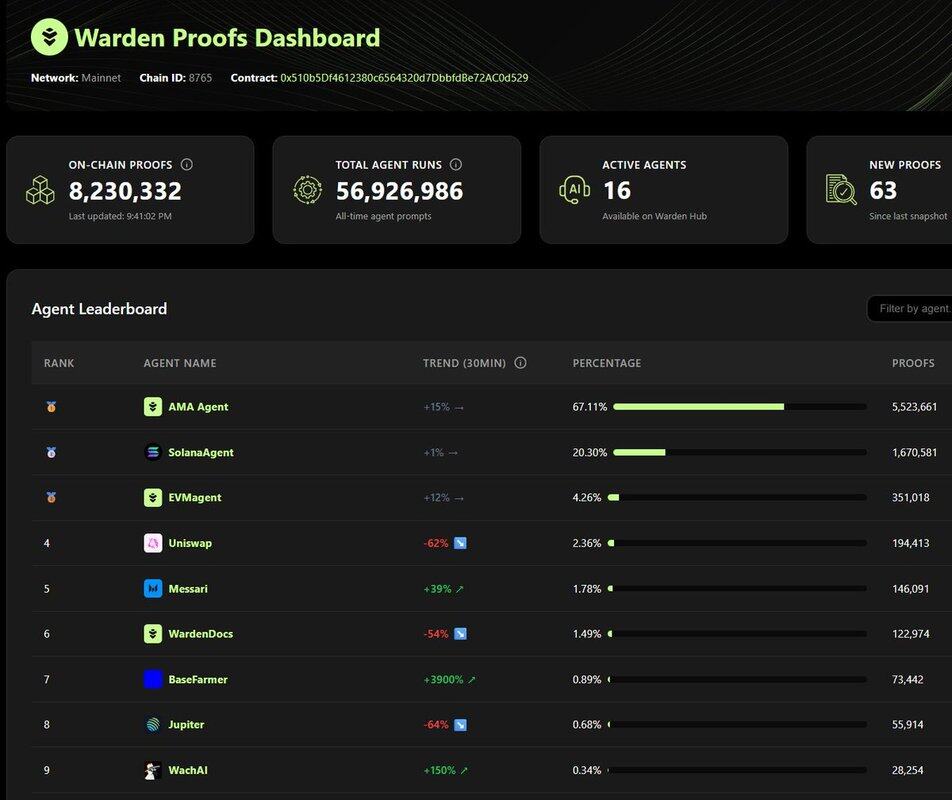Focus the Filter by agent input field
The width and height of the screenshot is (952, 800).
[912, 309]
